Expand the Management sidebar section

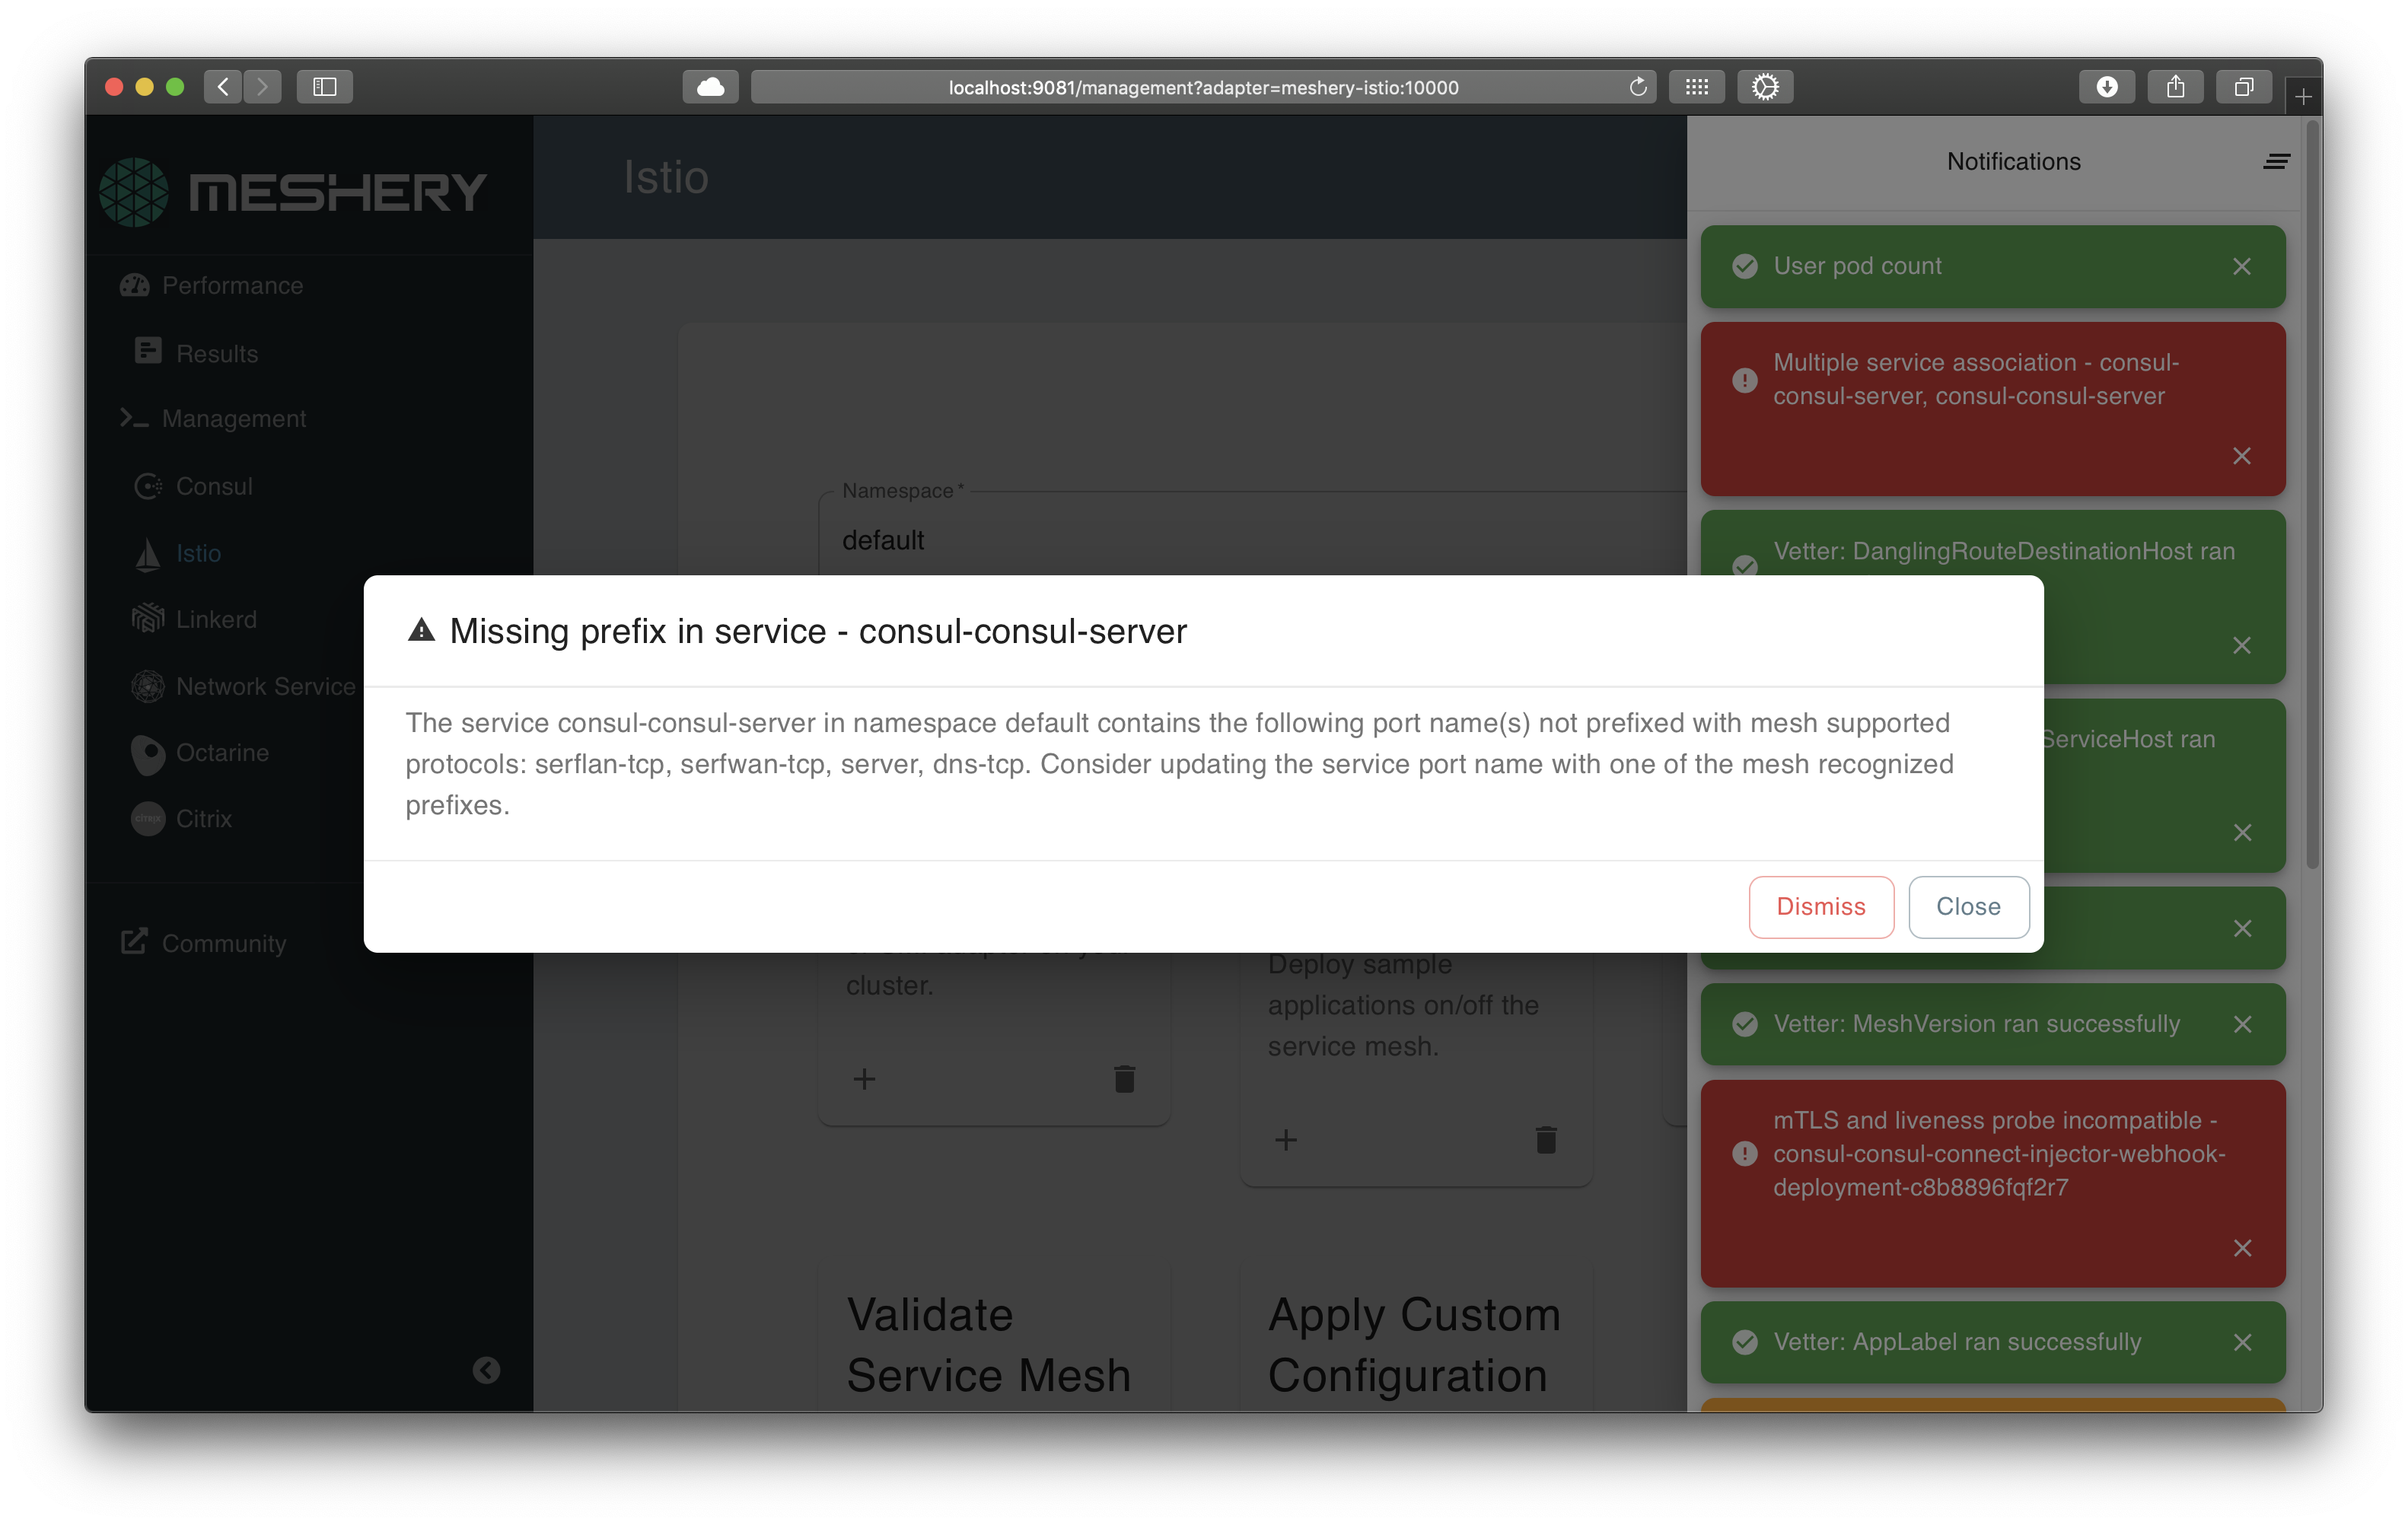click(234, 418)
